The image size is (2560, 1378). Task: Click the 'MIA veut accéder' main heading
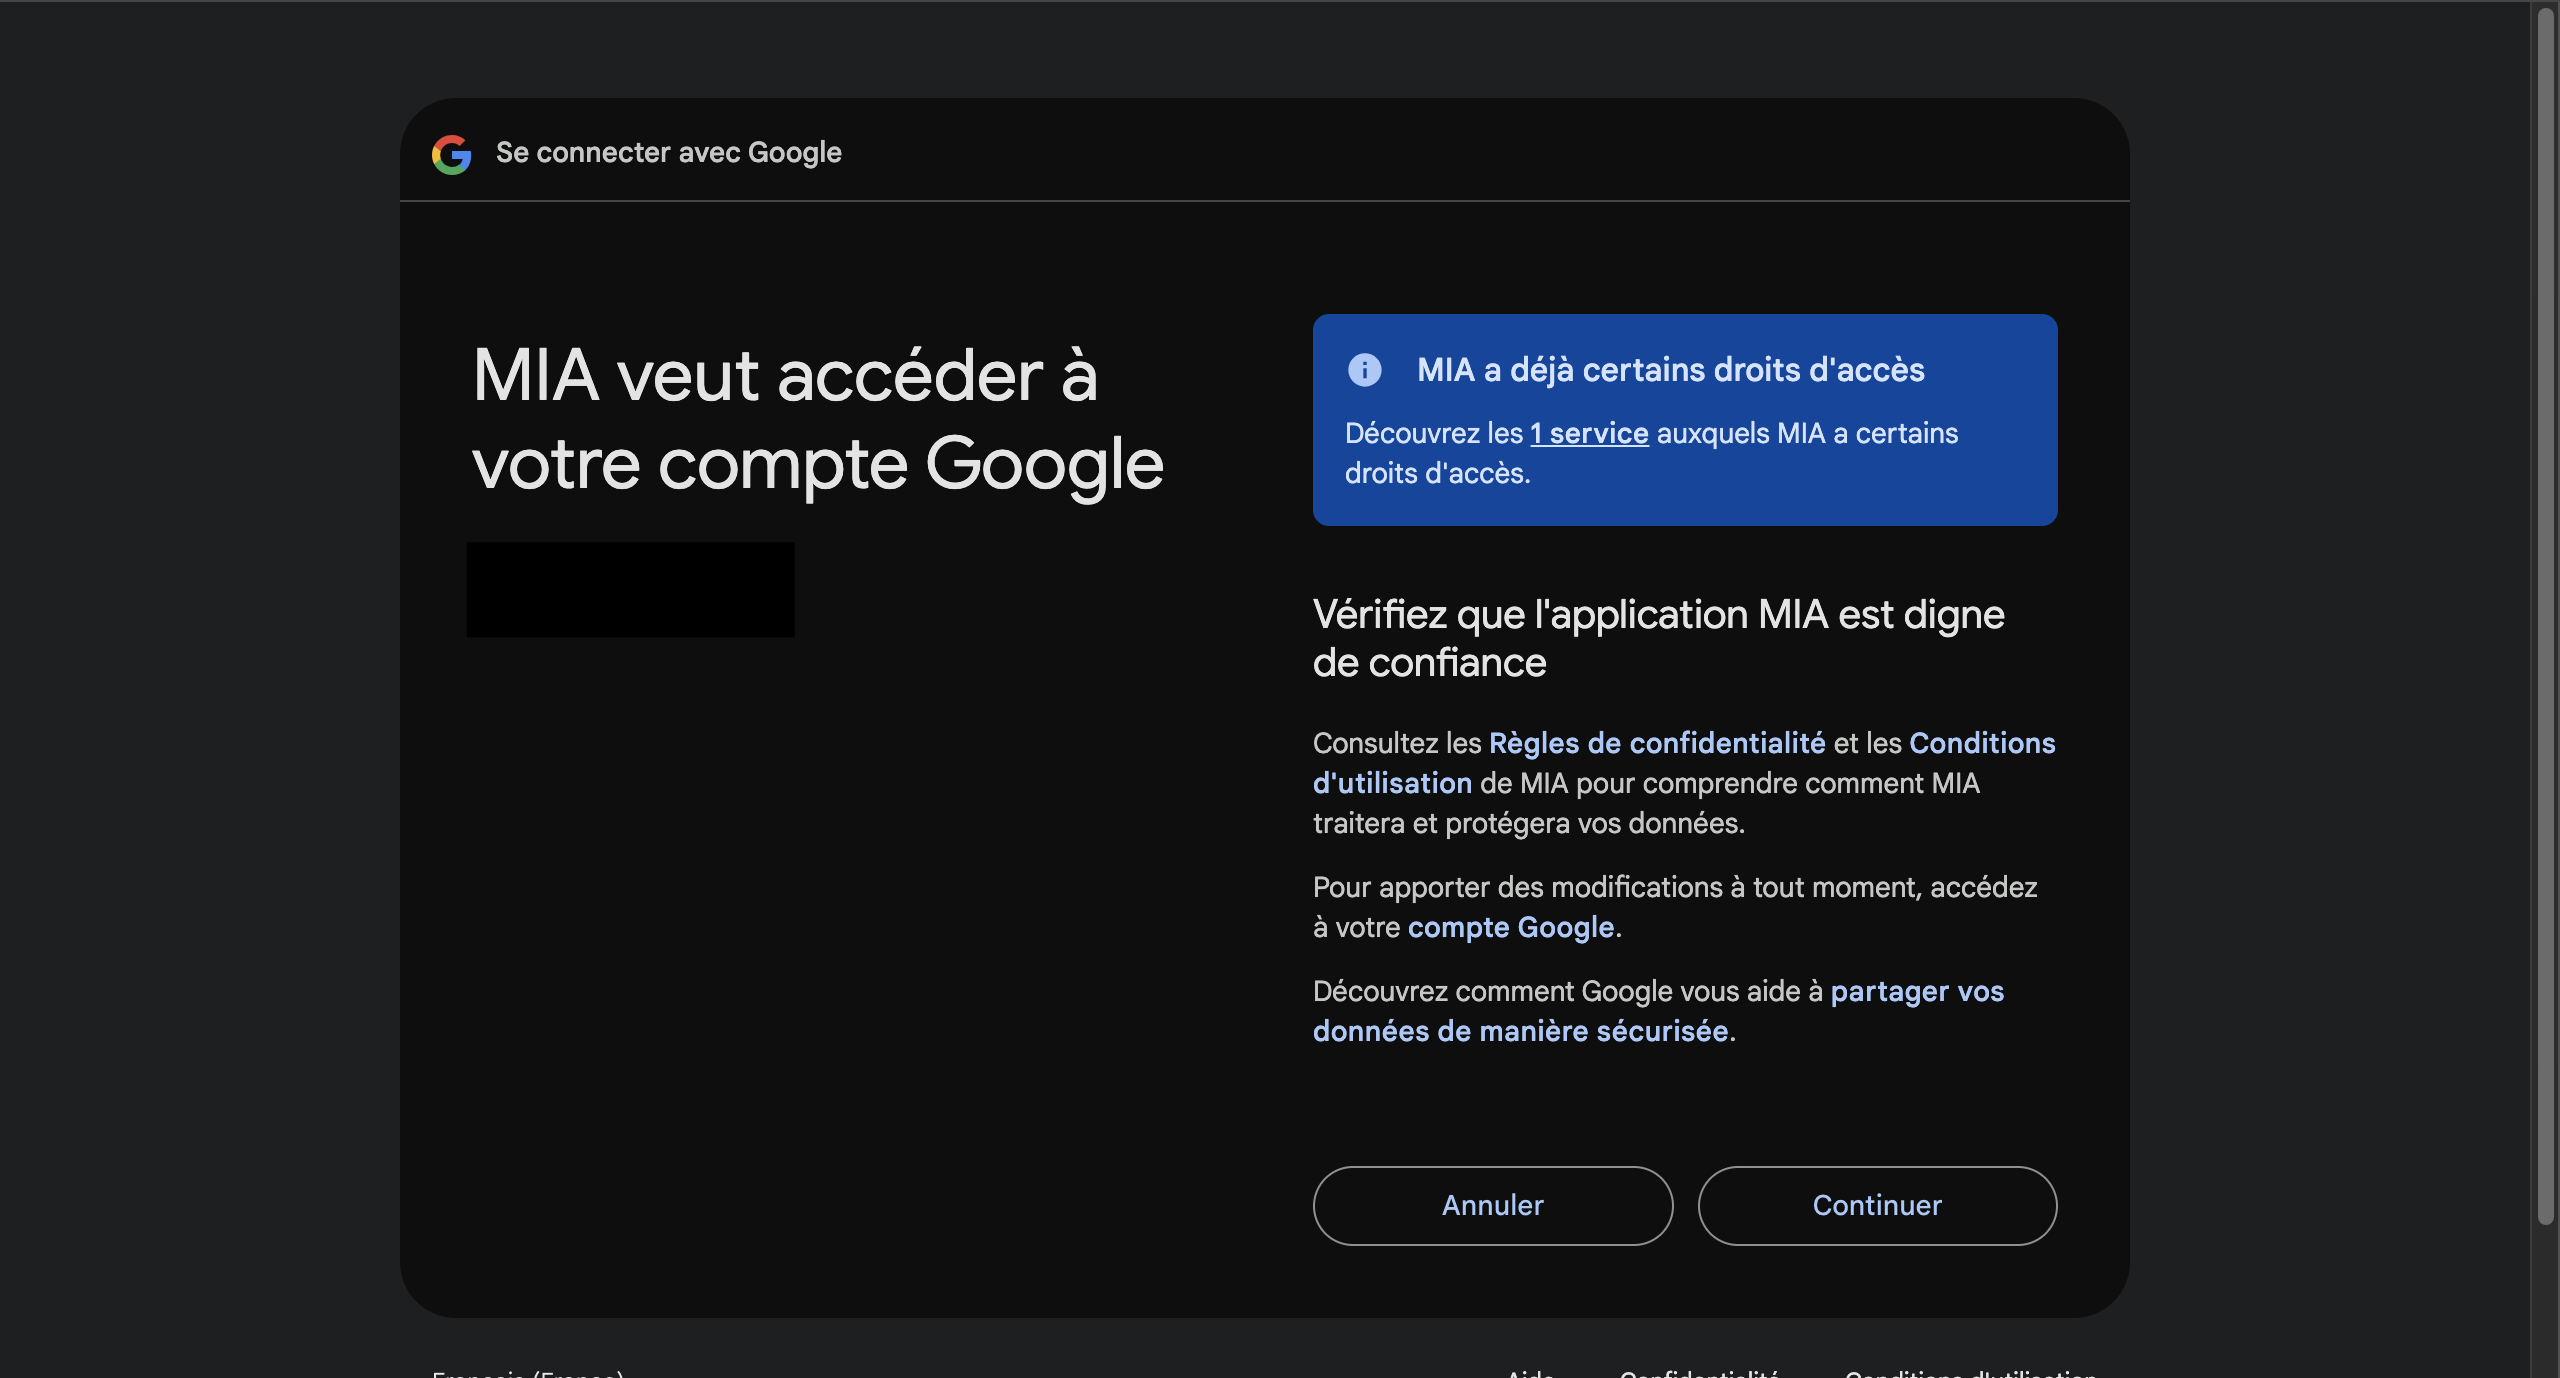[817, 419]
